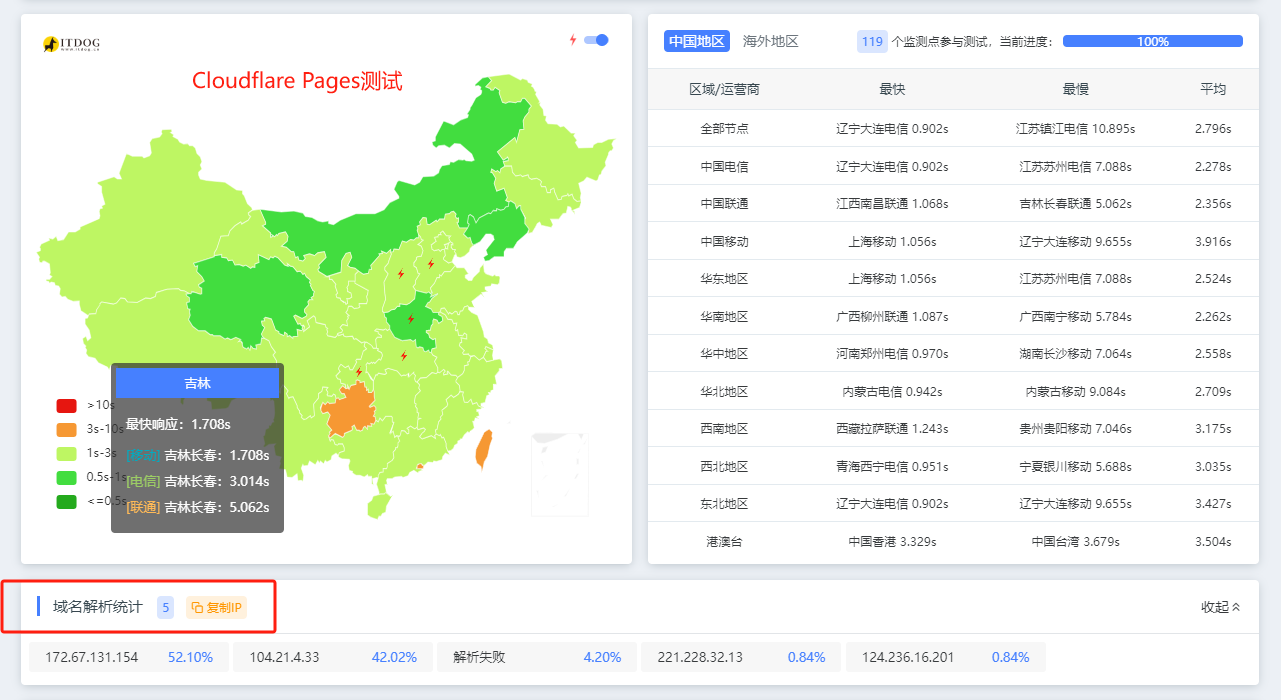
Task: Switch to the 中国地区 tab
Action: [x=696, y=41]
